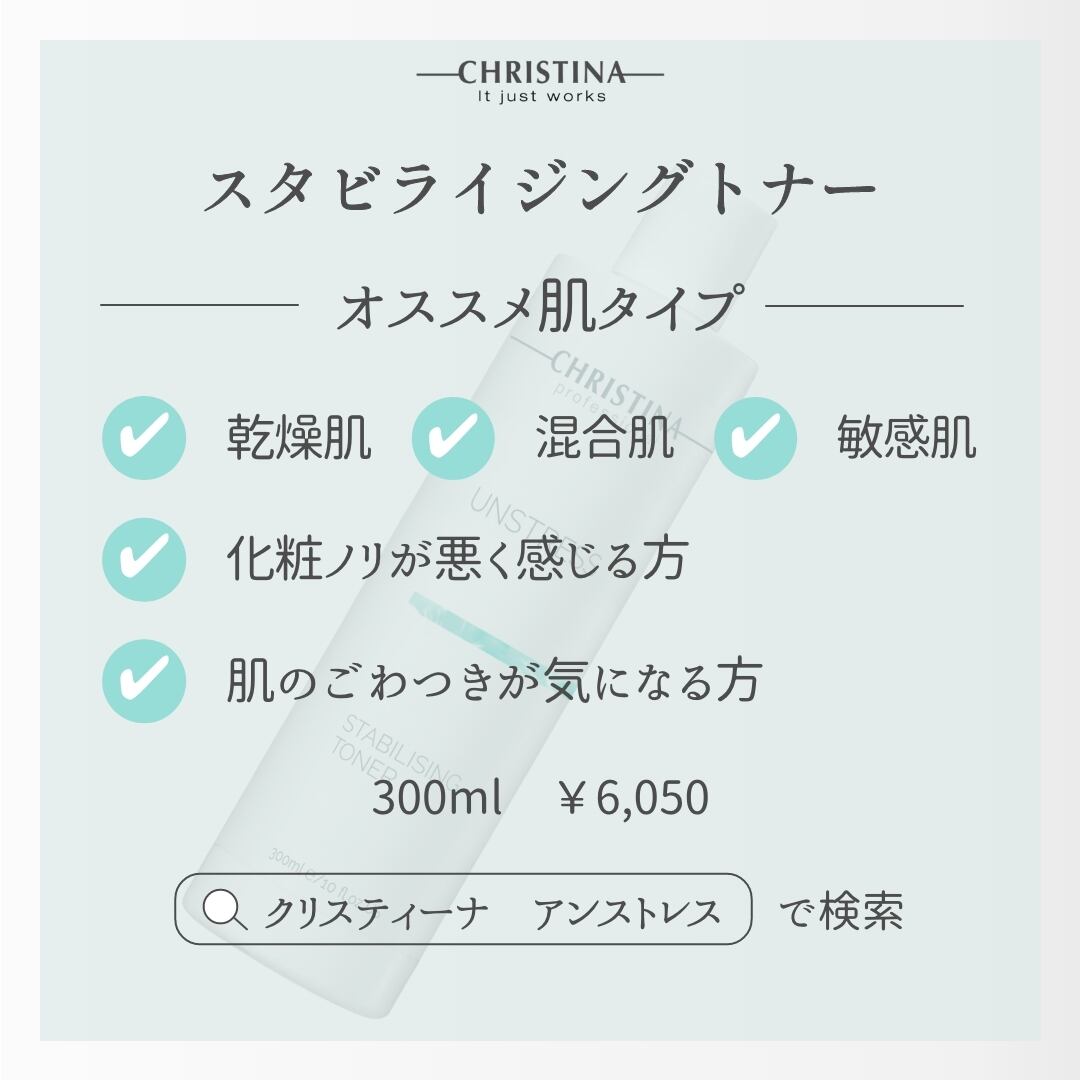Select the オススメ肌タイプ heading
1080x1080 pixels.
click(540, 306)
